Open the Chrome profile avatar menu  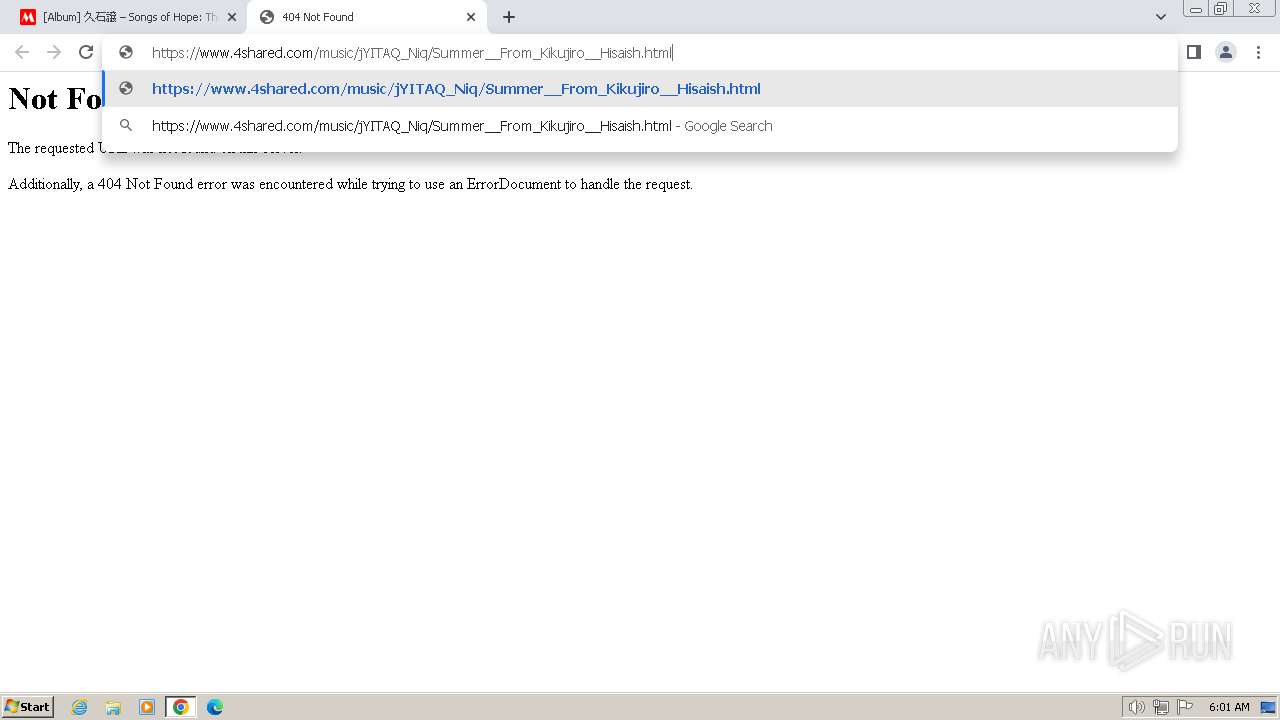coord(1226,52)
